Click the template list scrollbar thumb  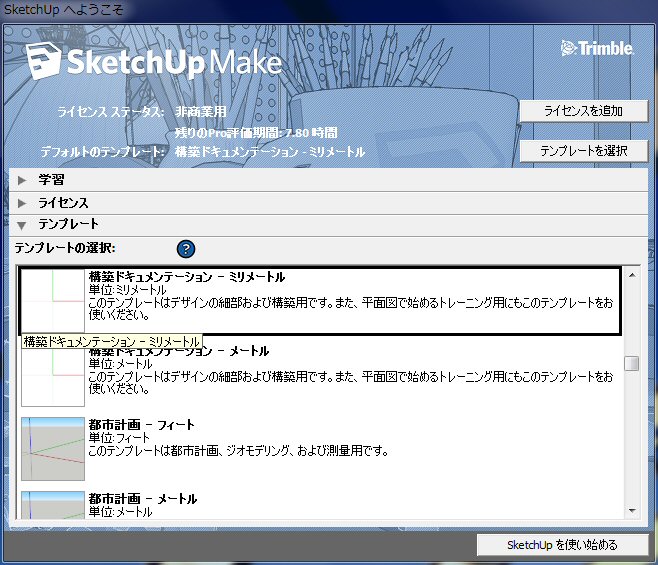pyautogui.click(x=632, y=364)
